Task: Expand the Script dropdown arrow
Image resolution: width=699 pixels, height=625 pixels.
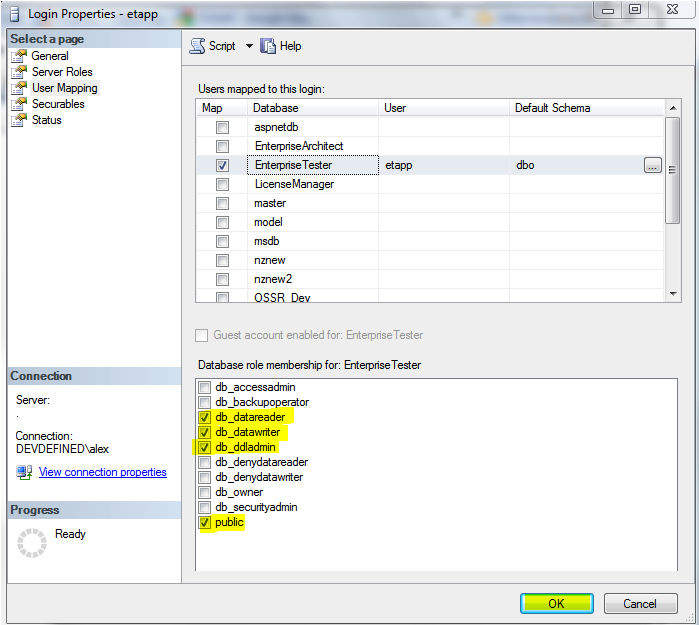Action: tap(249, 46)
